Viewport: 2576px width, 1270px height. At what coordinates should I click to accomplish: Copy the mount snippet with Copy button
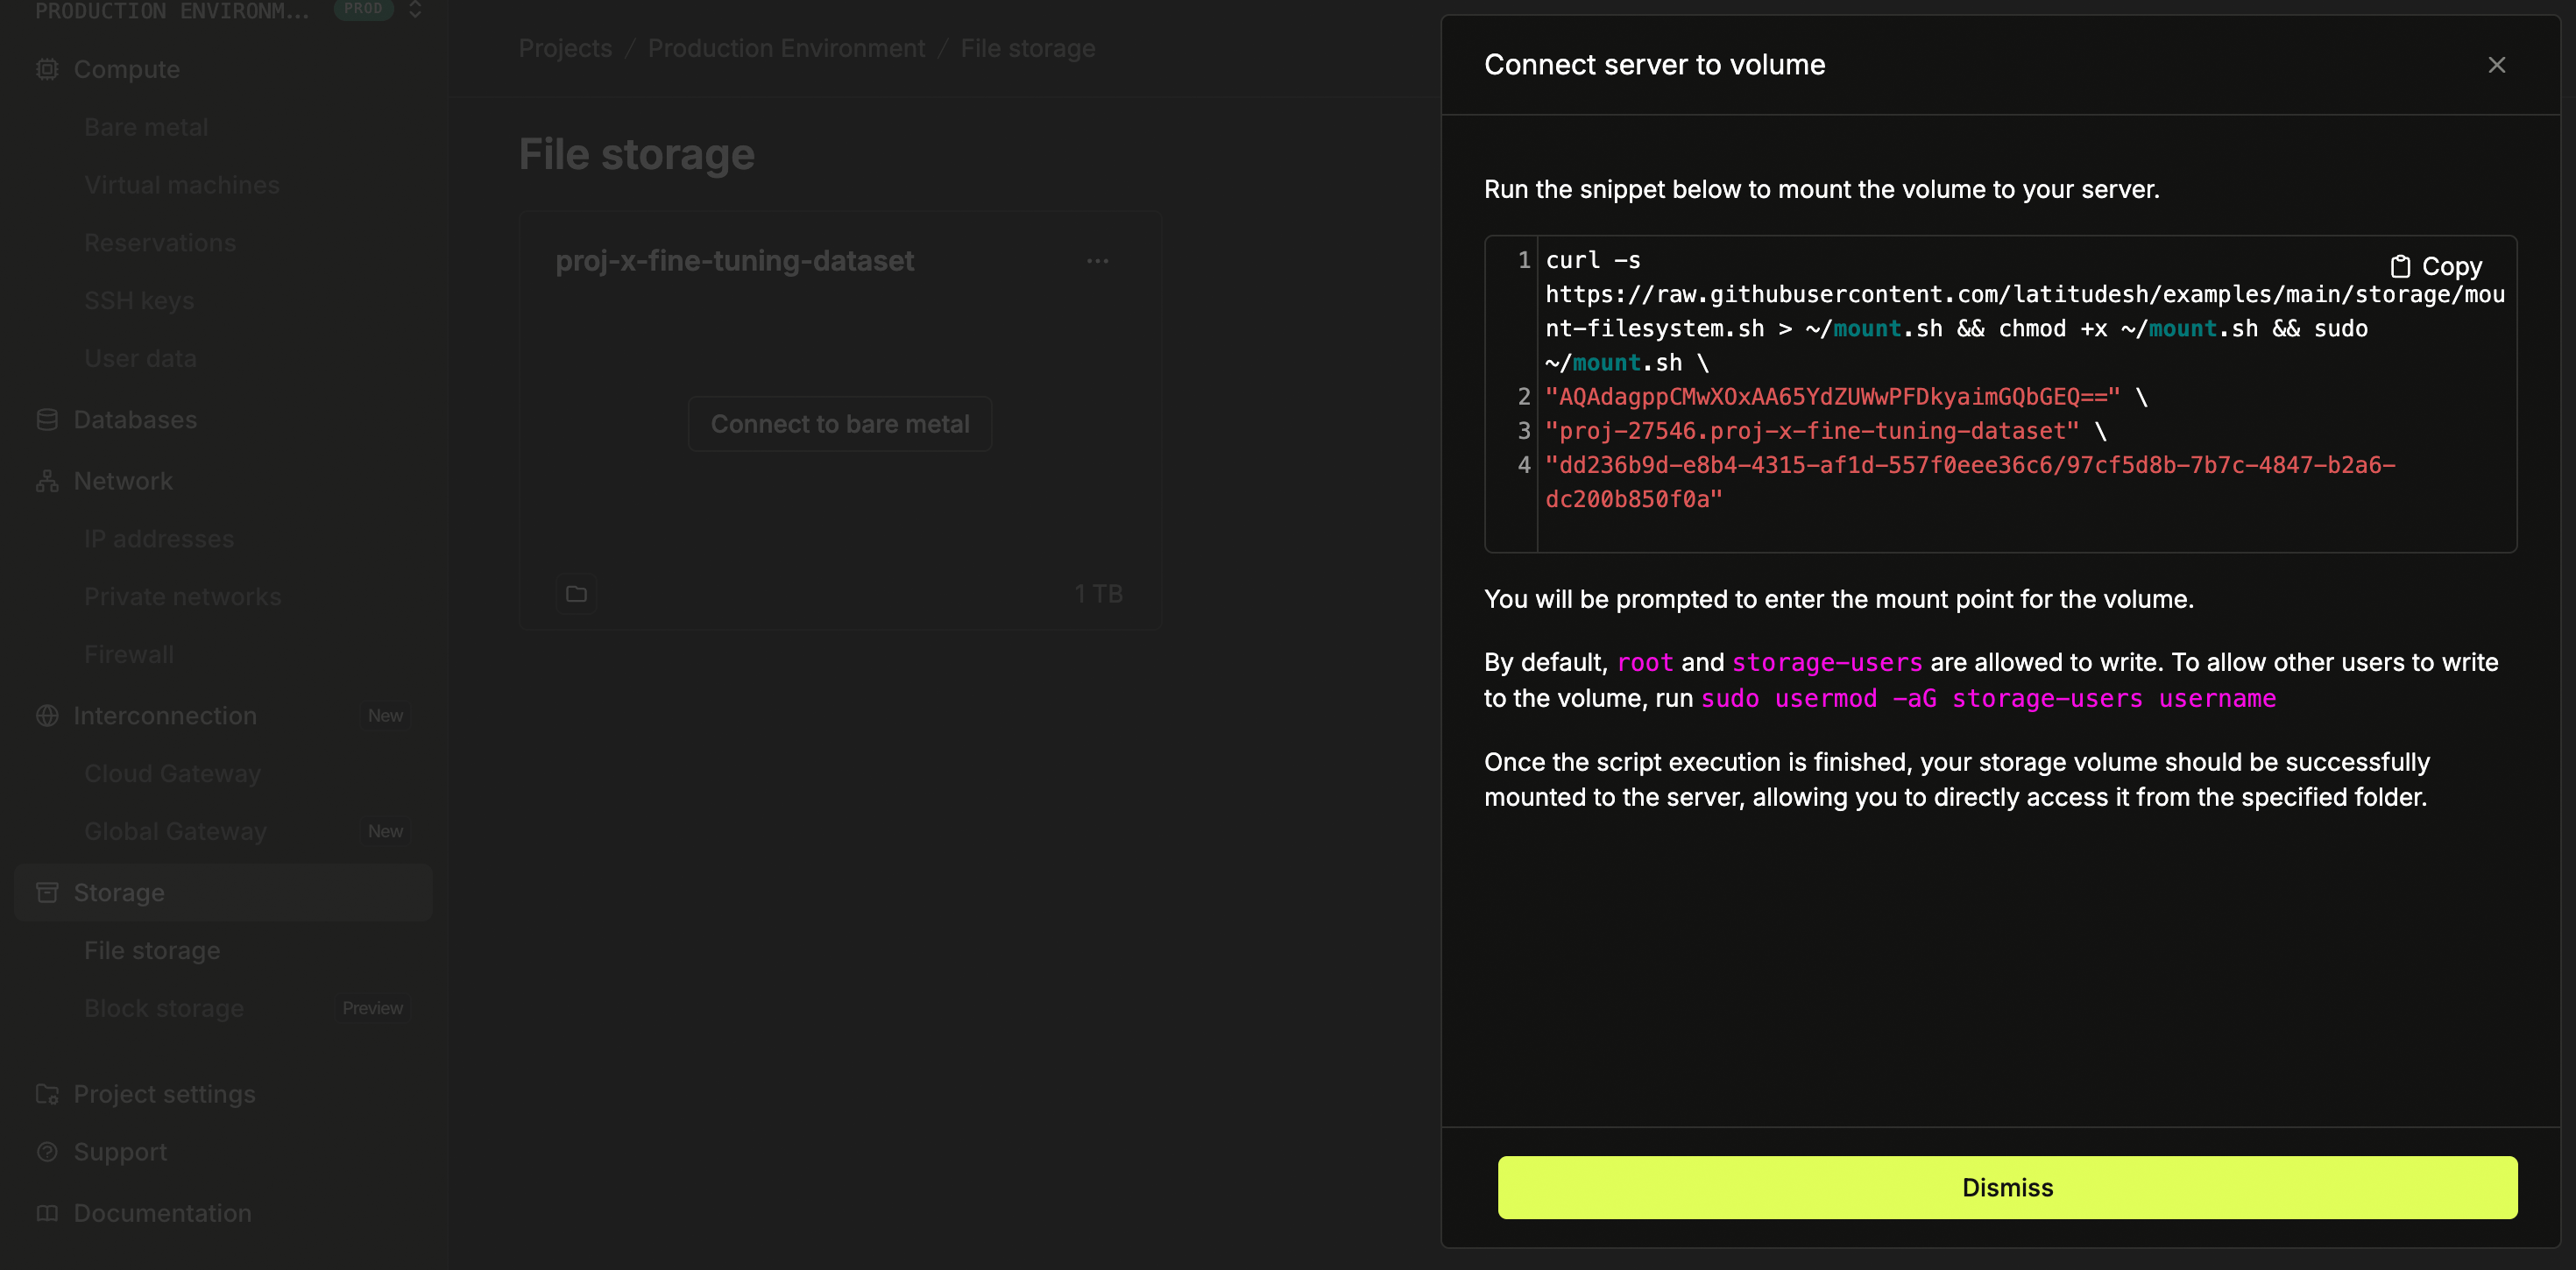[x=2436, y=266]
